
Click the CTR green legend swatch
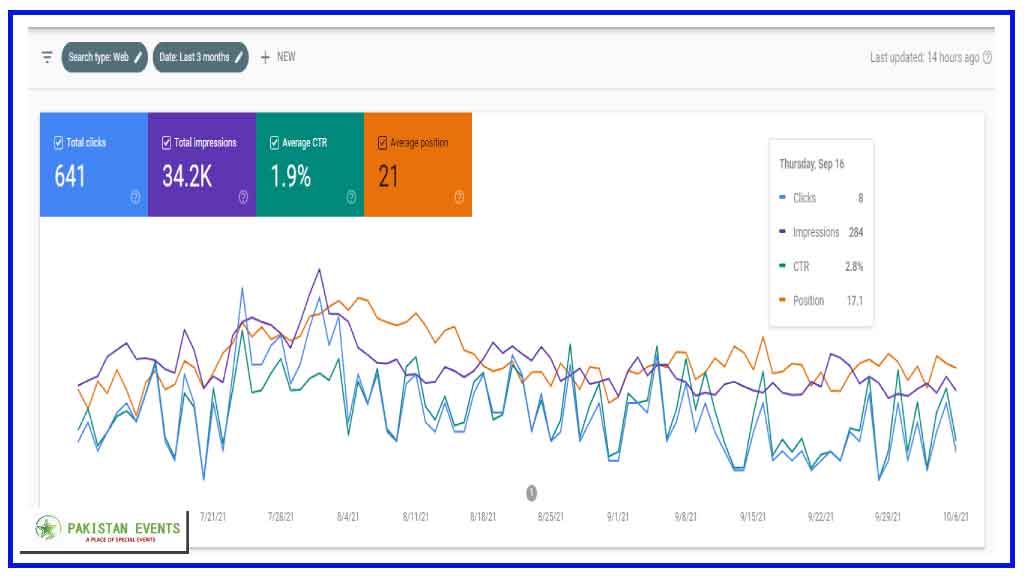782,265
